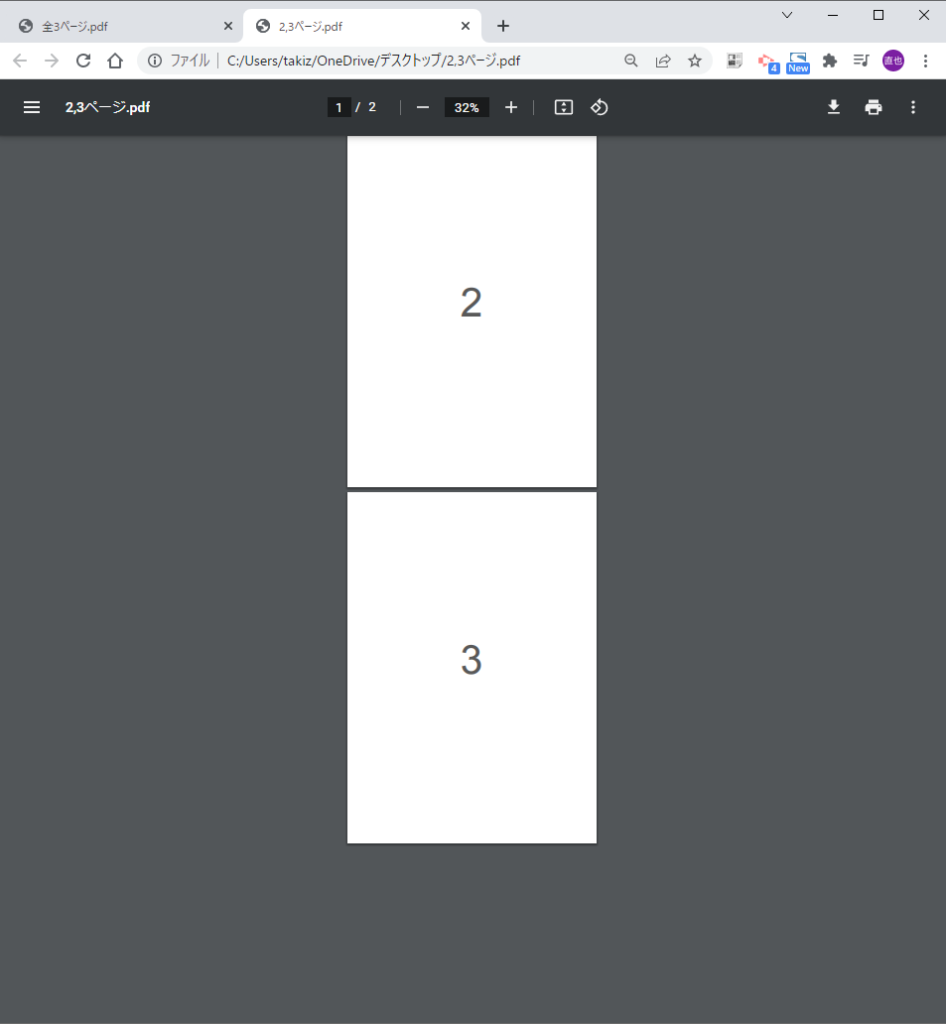Click the zoom magnifier icon in address bar
Viewport: 946px width, 1024px height.
coord(631,61)
